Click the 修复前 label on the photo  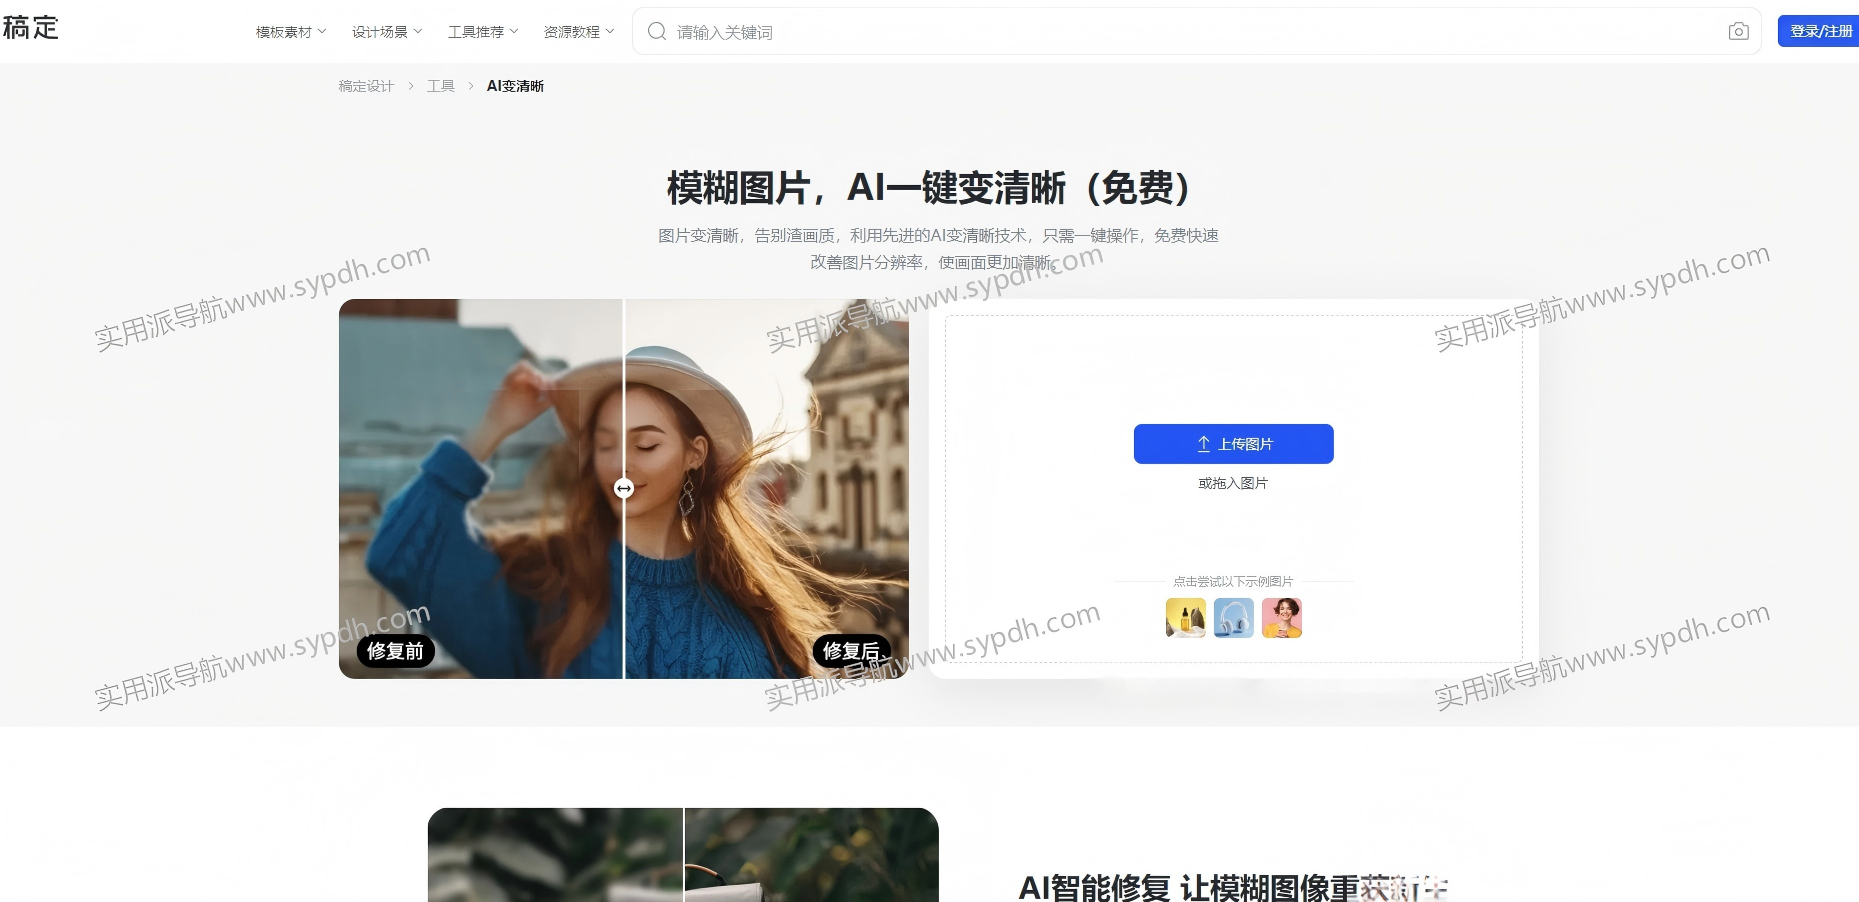coord(395,651)
